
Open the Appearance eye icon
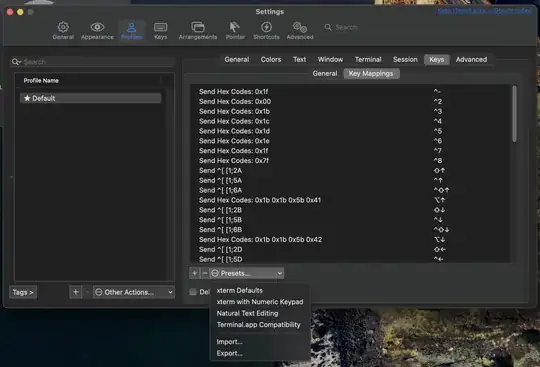click(x=97, y=31)
